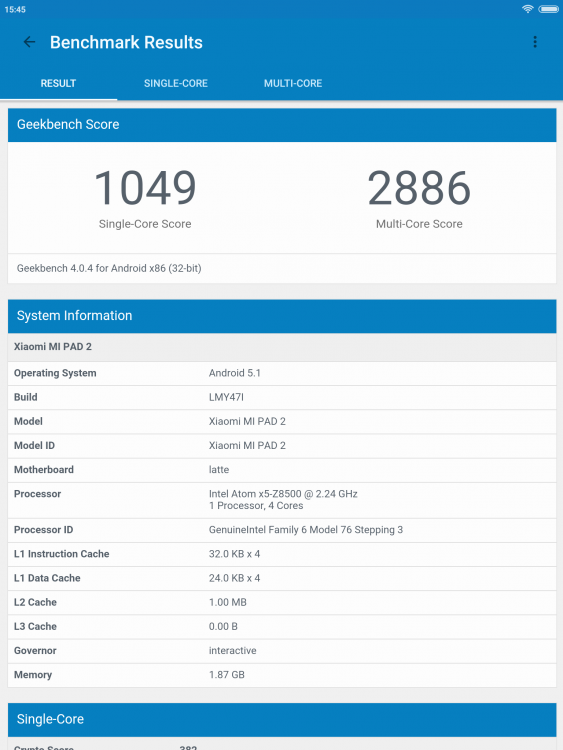This screenshot has height=750, width=563.
Task: Tap the Operating System label
Action: coord(55,373)
